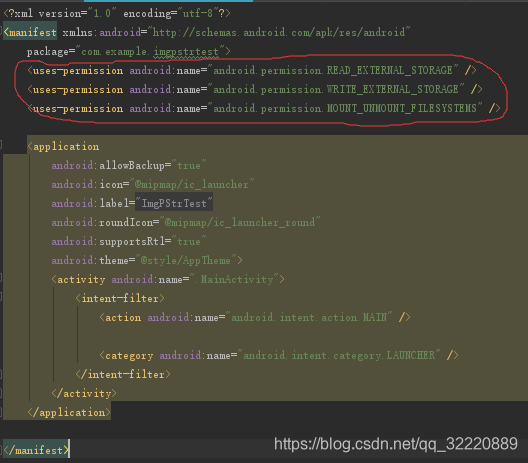Image resolution: width=528 pixels, height=463 pixels.
Task: Click the android:supportsRtl attribute
Action: coord(108,241)
